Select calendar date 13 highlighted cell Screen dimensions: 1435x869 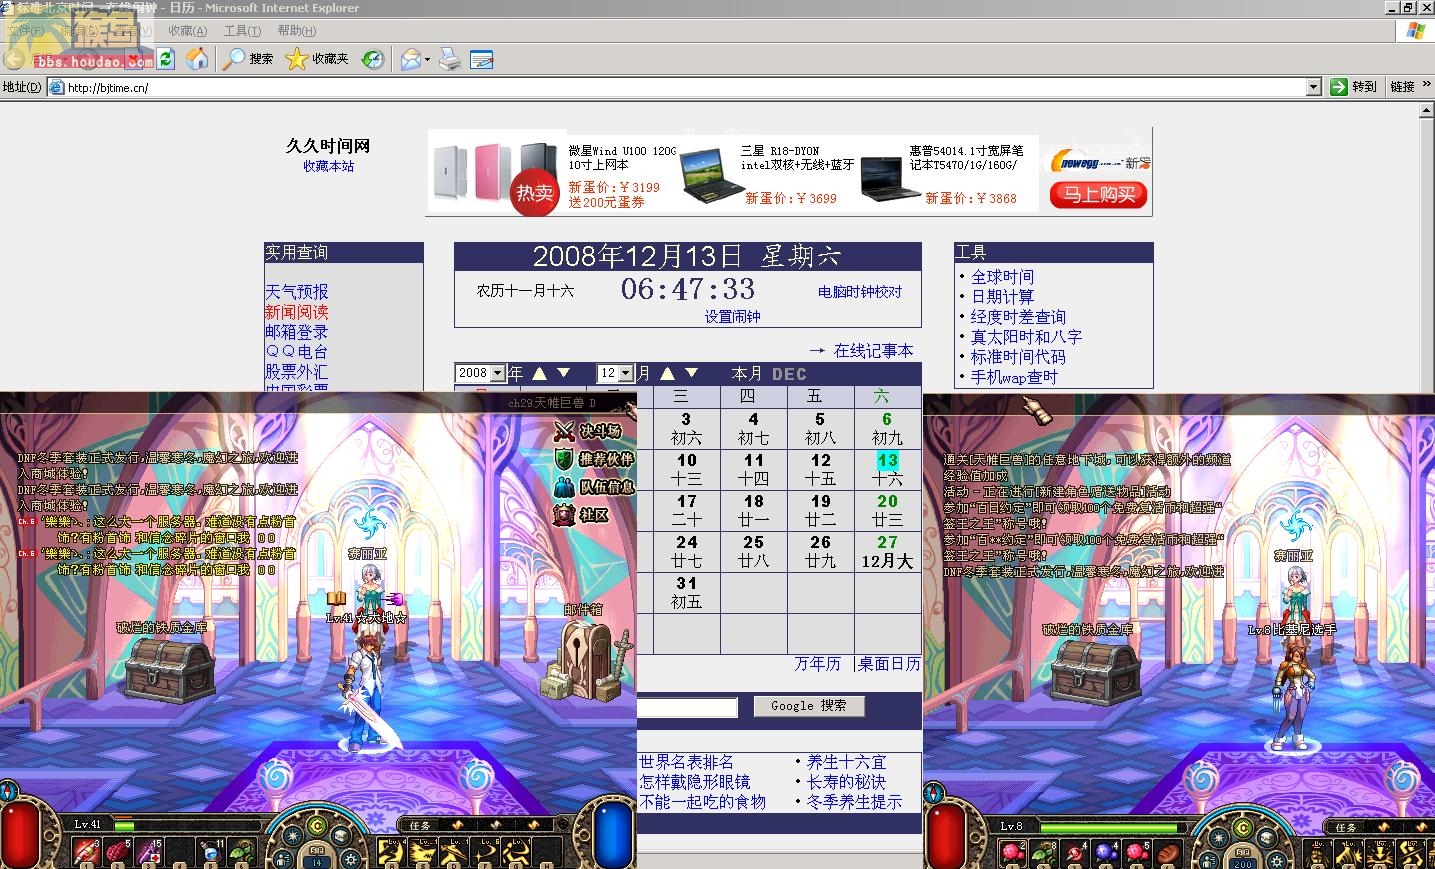[887, 469]
